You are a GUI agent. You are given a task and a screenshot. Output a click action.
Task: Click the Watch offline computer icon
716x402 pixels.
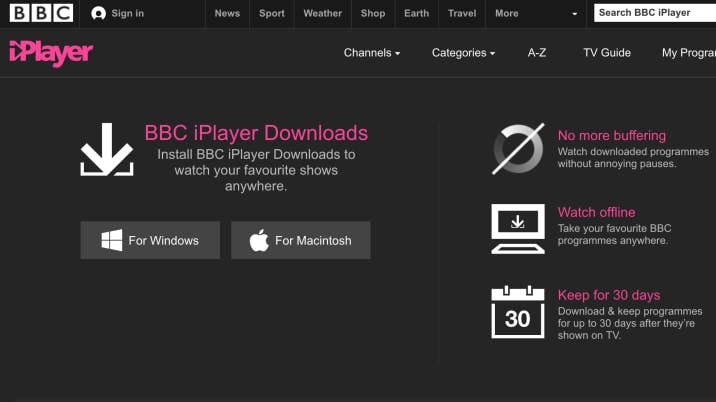[518, 229]
